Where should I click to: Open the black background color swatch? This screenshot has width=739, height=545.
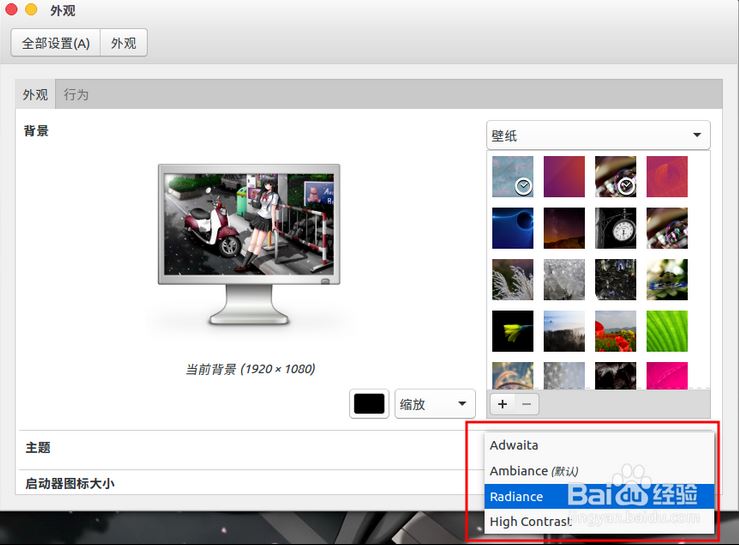(x=369, y=404)
